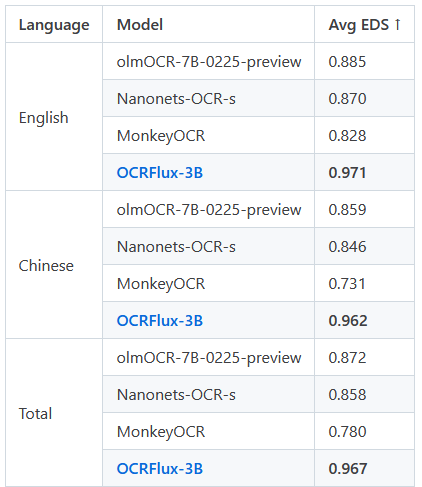Click the 0.971 score cell

pos(364,172)
